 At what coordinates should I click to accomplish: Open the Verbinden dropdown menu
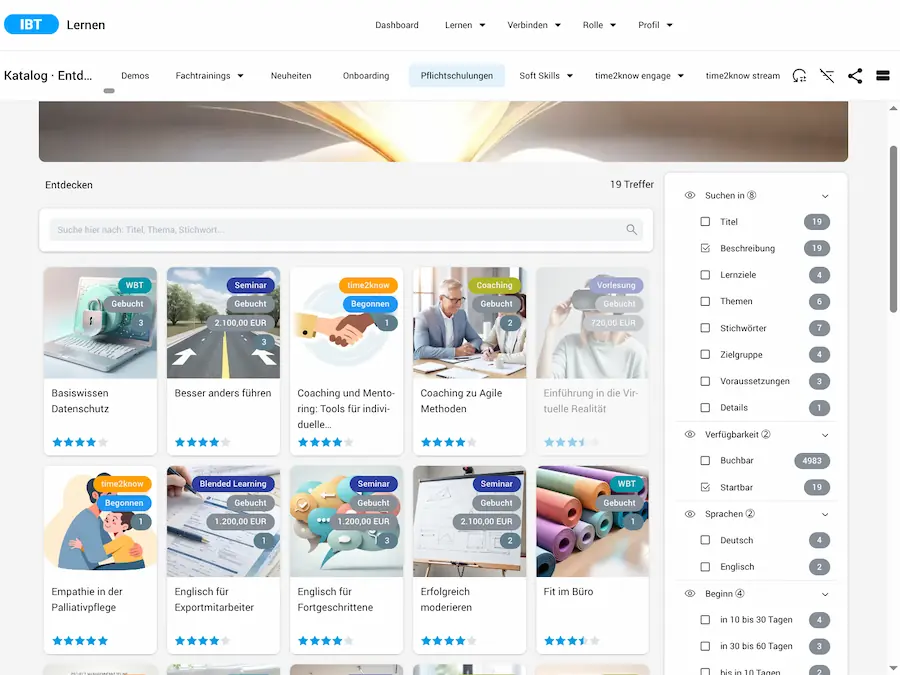(x=534, y=25)
